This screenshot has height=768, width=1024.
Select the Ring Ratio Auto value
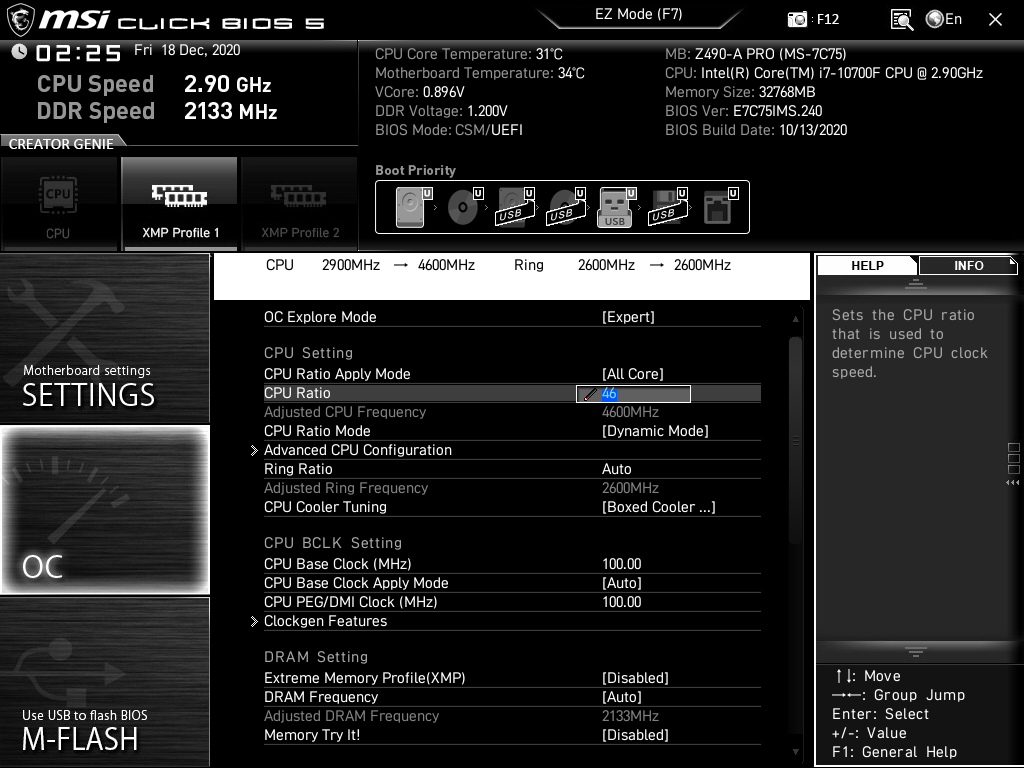pyautogui.click(x=616, y=469)
